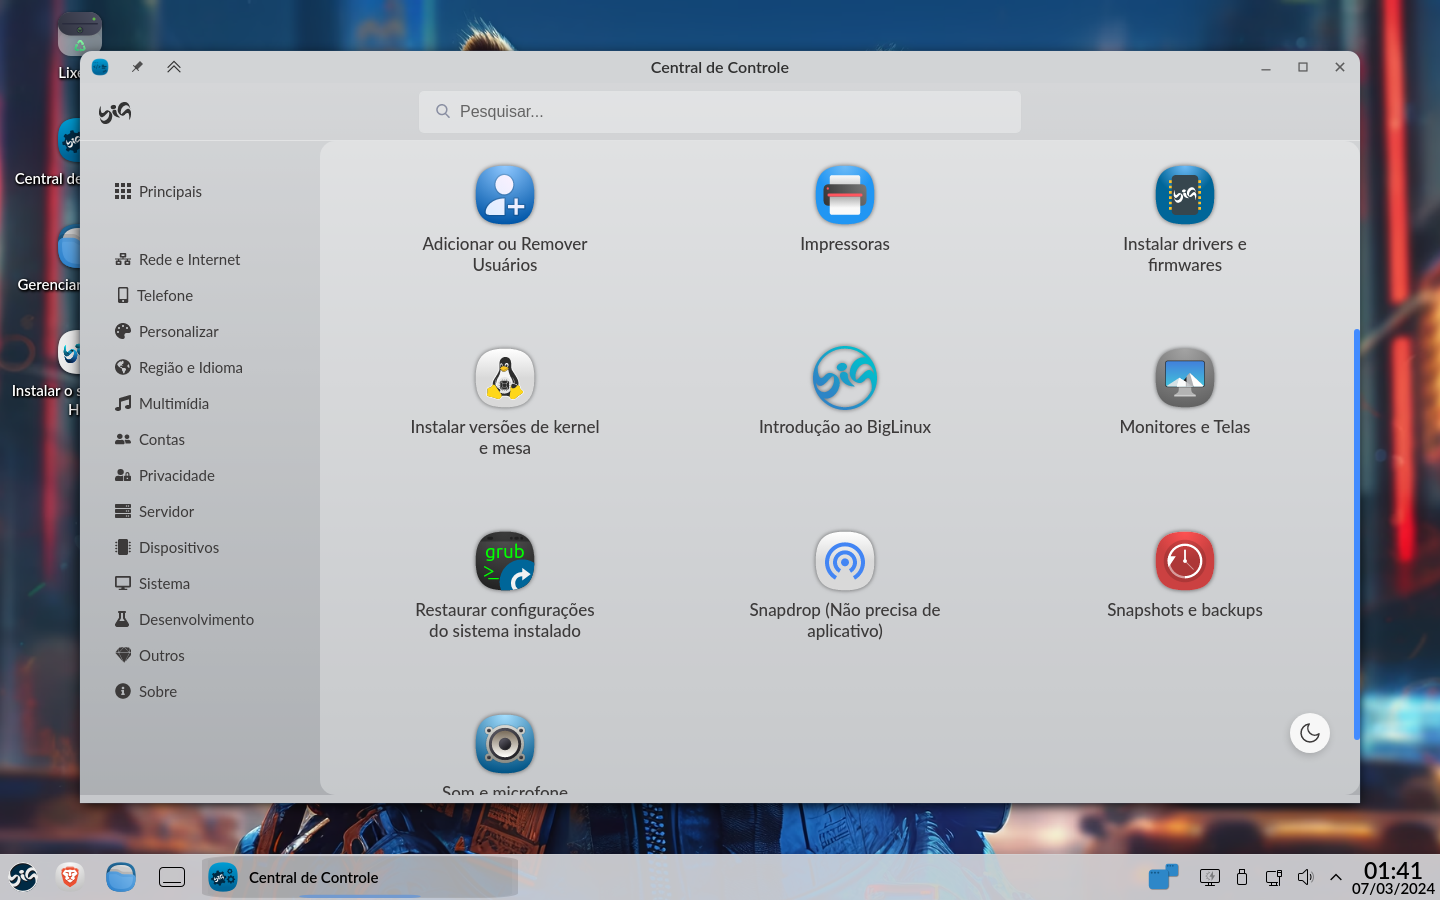The image size is (1440, 900).
Task: Select Região e Idioma category
Action: (x=179, y=367)
